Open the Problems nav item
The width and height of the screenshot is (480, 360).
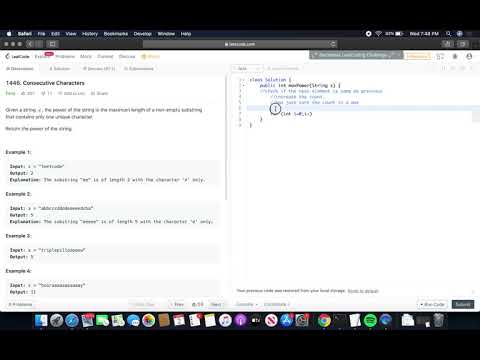pos(65,56)
